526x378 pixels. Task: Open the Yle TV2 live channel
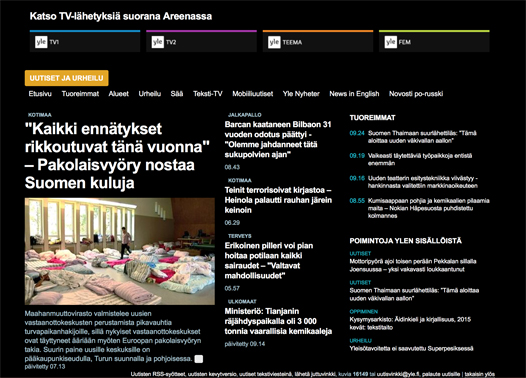[x=201, y=41]
